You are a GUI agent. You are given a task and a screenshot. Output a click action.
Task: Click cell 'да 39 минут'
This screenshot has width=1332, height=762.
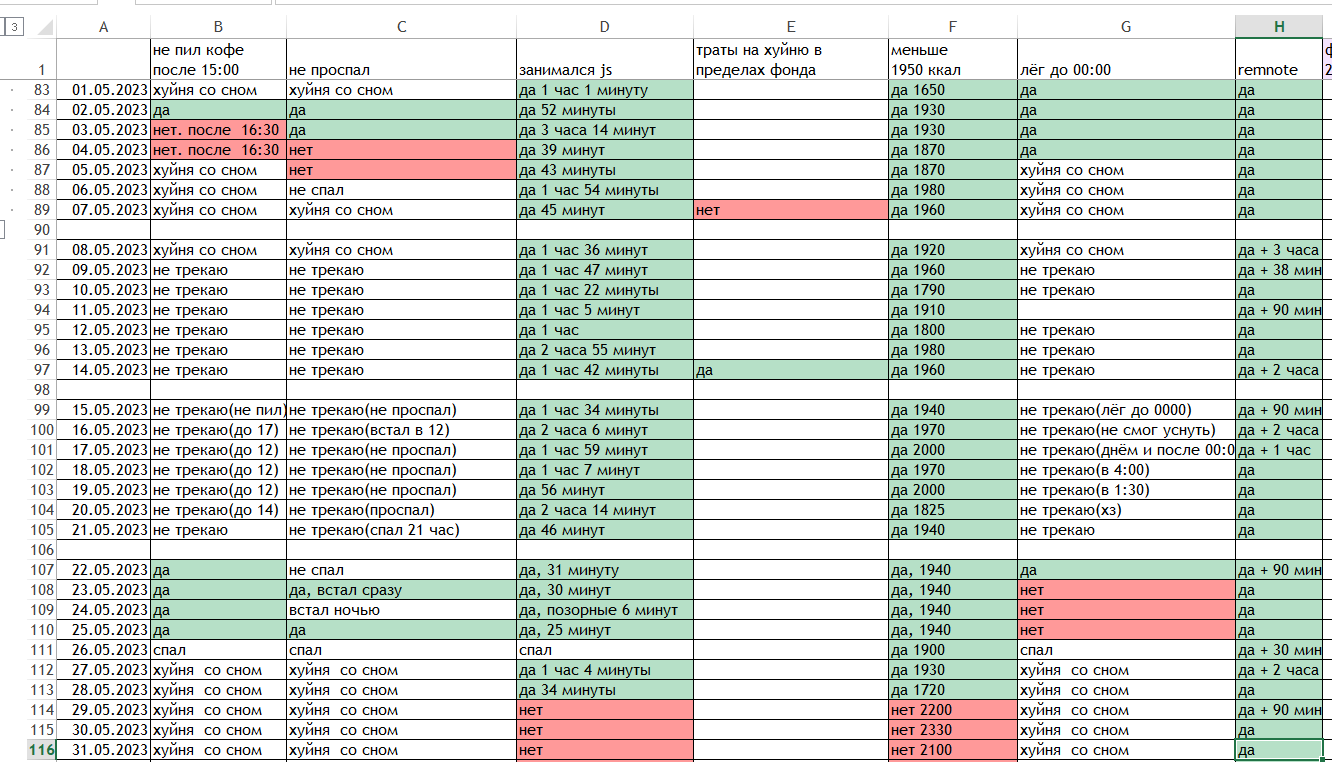(x=604, y=150)
